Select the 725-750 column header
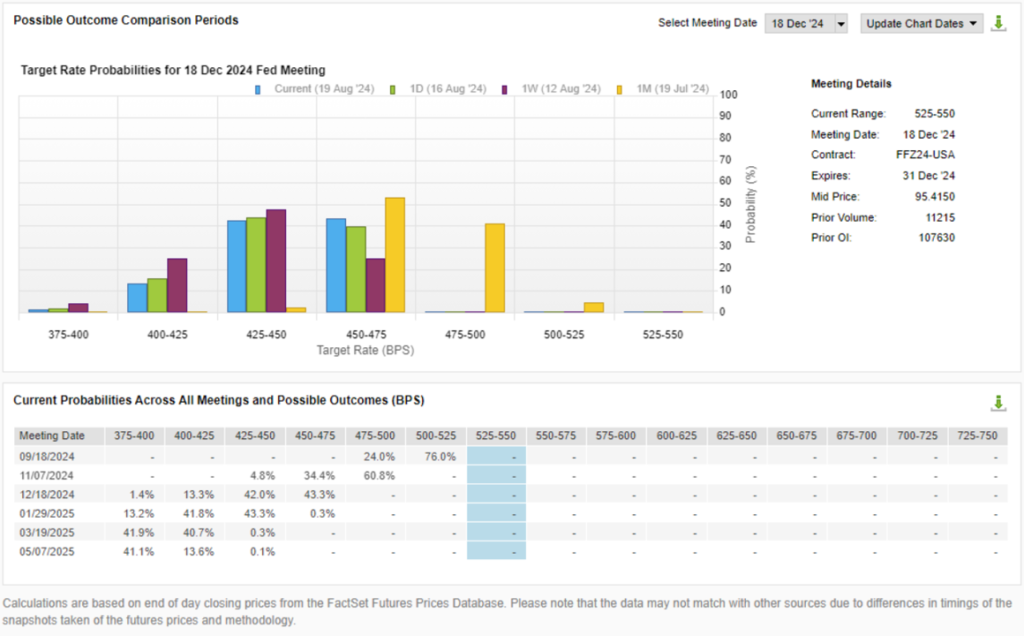The image size is (1024, 636). coord(978,436)
